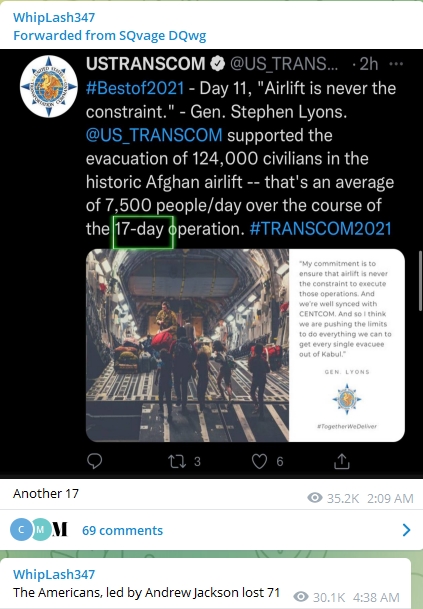Viewport: 423px width, 609px height.
Task: Click the heart like icon
Action: pos(259,461)
